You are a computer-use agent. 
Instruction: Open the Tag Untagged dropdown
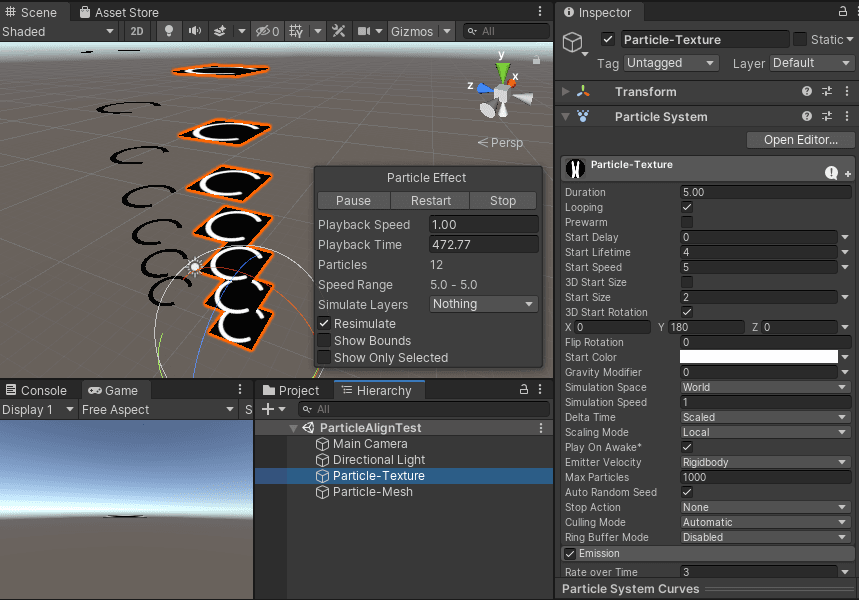(671, 63)
